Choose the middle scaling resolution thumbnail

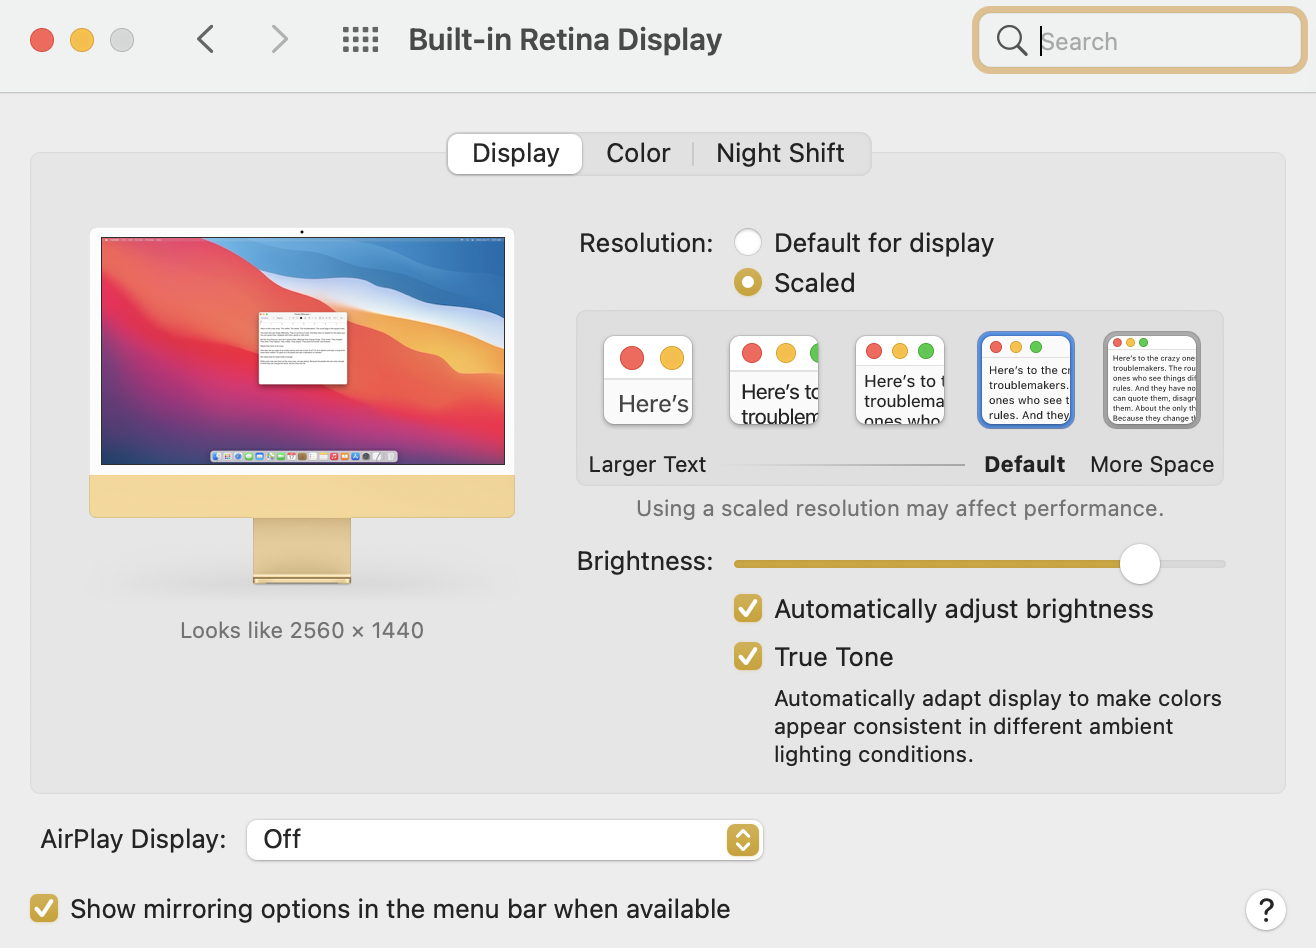click(x=900, y=380)
